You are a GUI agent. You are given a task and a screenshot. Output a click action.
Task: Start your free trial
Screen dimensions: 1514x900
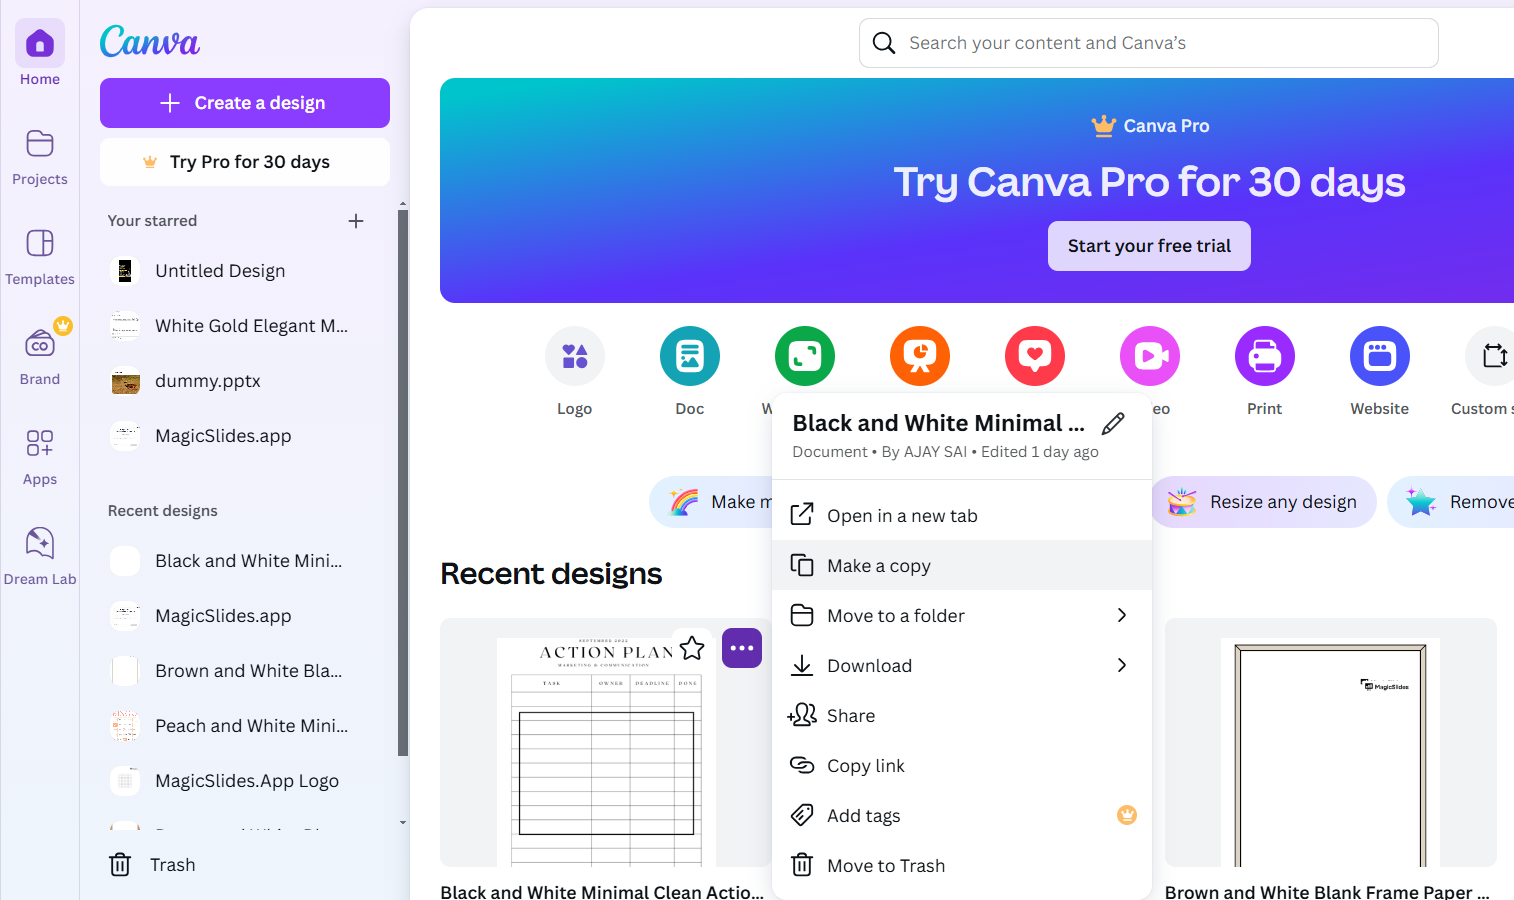coord(1149,246)
